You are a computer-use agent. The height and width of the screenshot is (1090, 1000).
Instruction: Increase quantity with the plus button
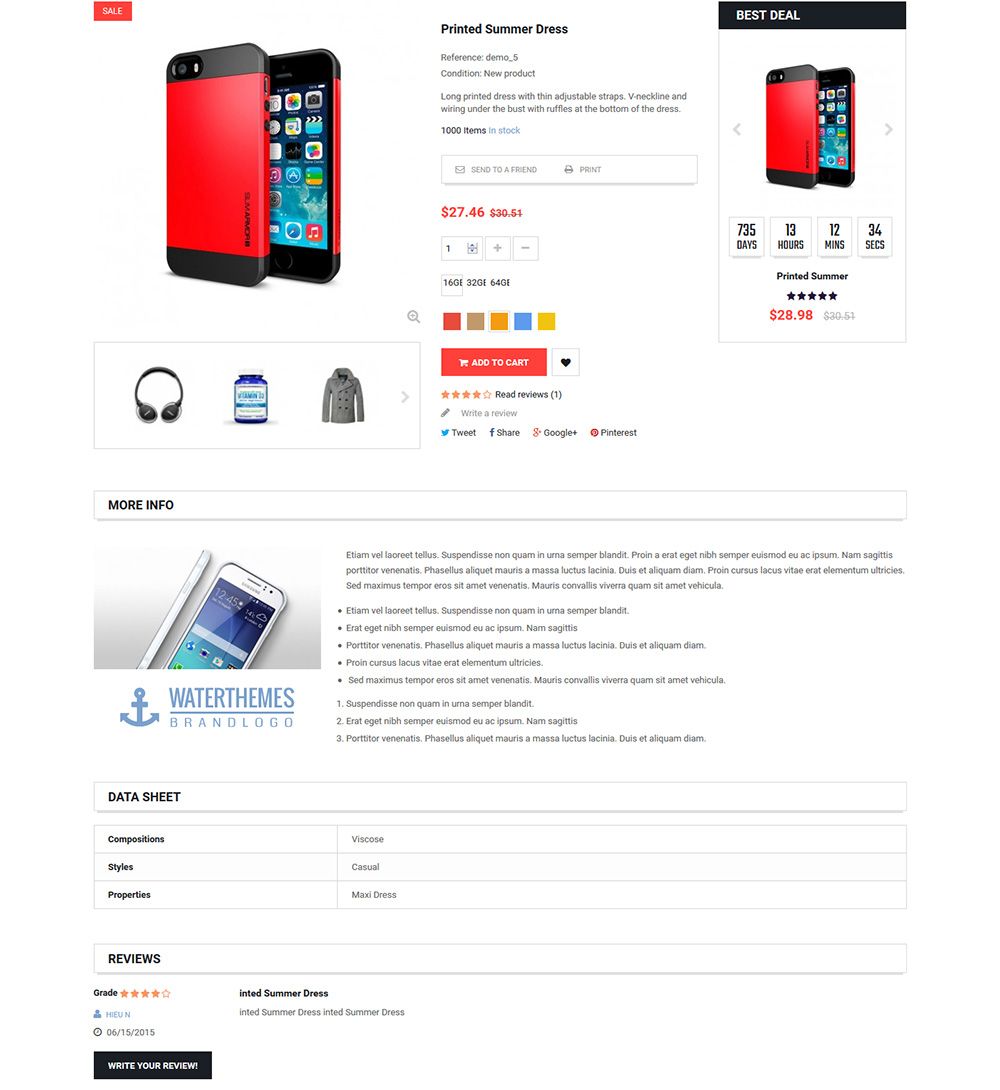point(498,248)
